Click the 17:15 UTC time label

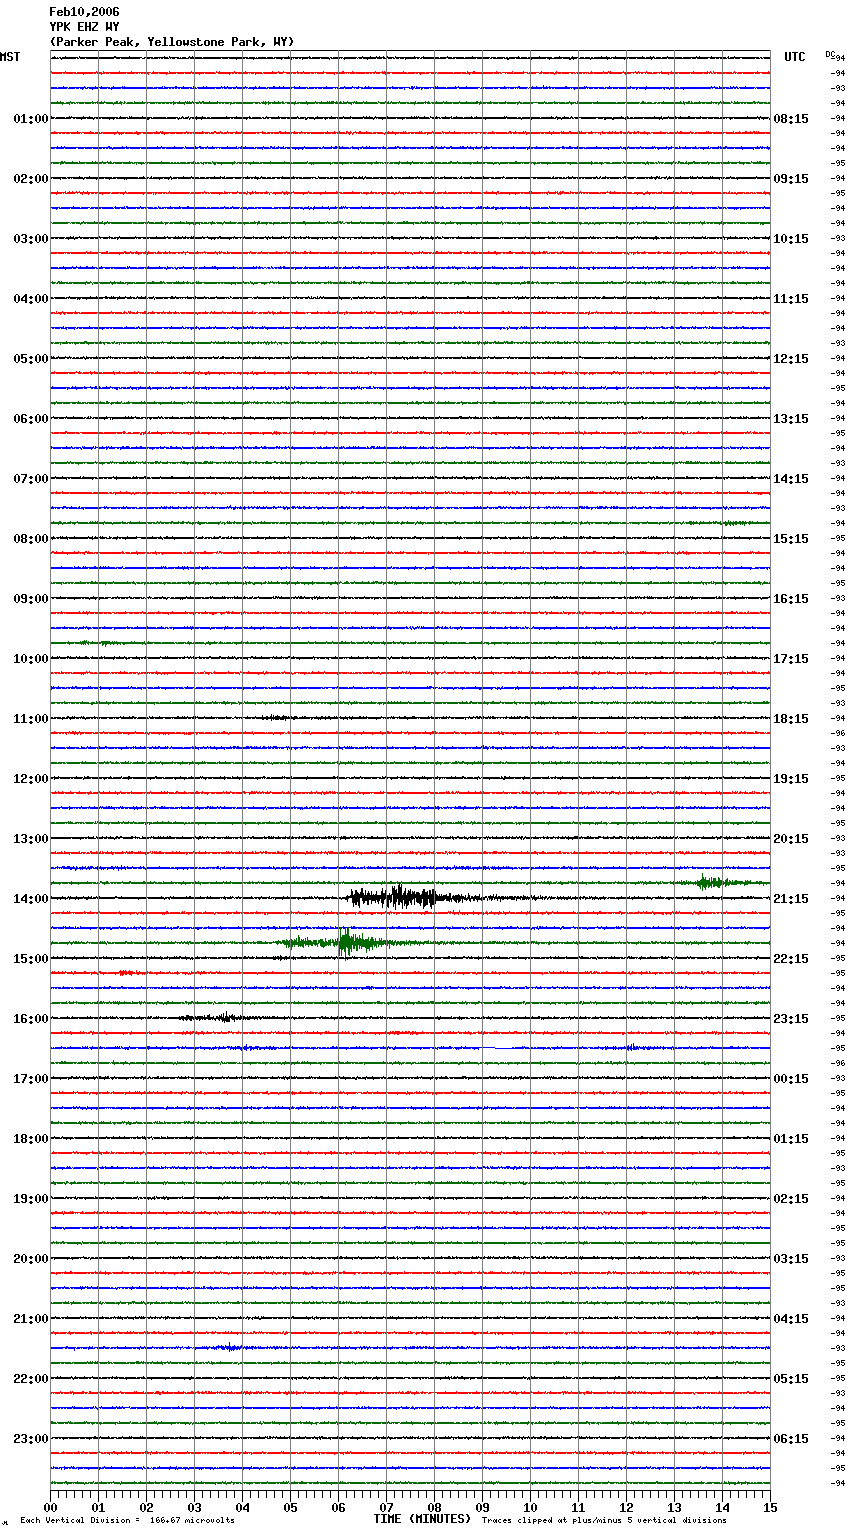[791, 659]
